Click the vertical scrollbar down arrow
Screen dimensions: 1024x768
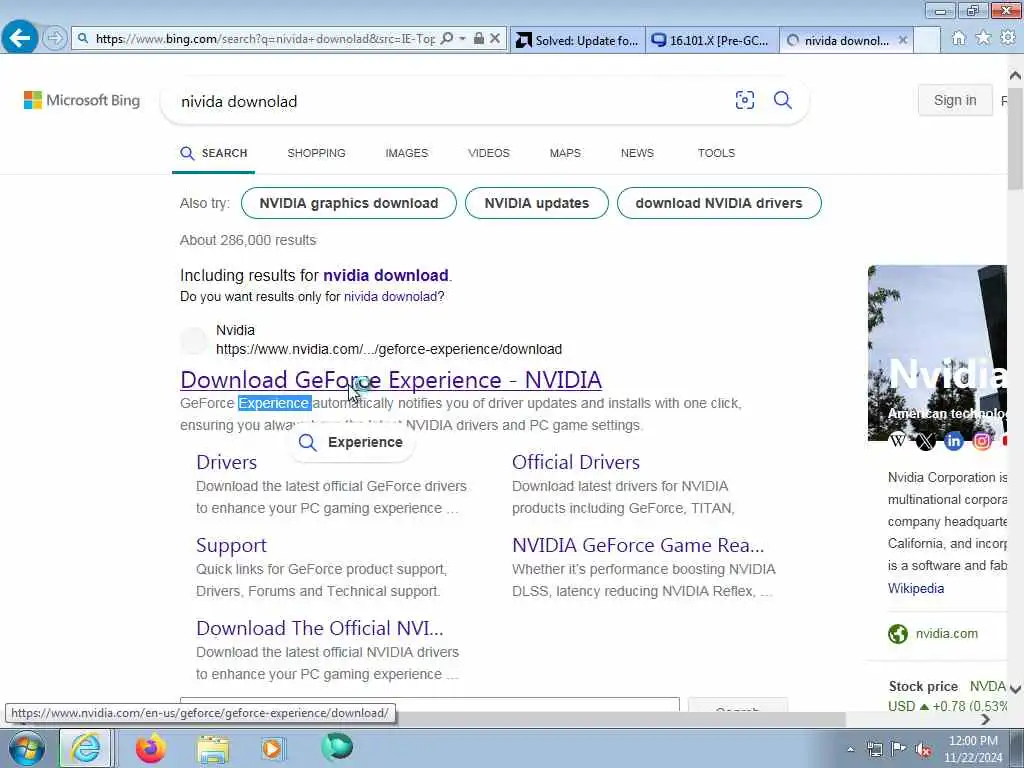(x=1016, y=688)
